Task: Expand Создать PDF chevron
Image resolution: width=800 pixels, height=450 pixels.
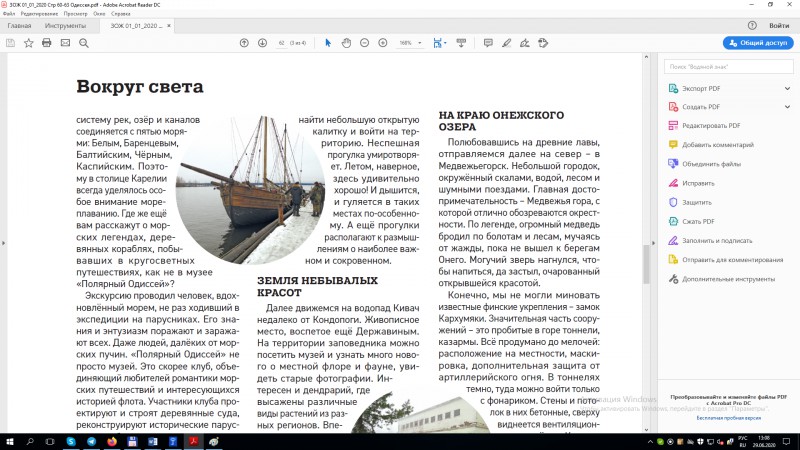Action: 787,107
